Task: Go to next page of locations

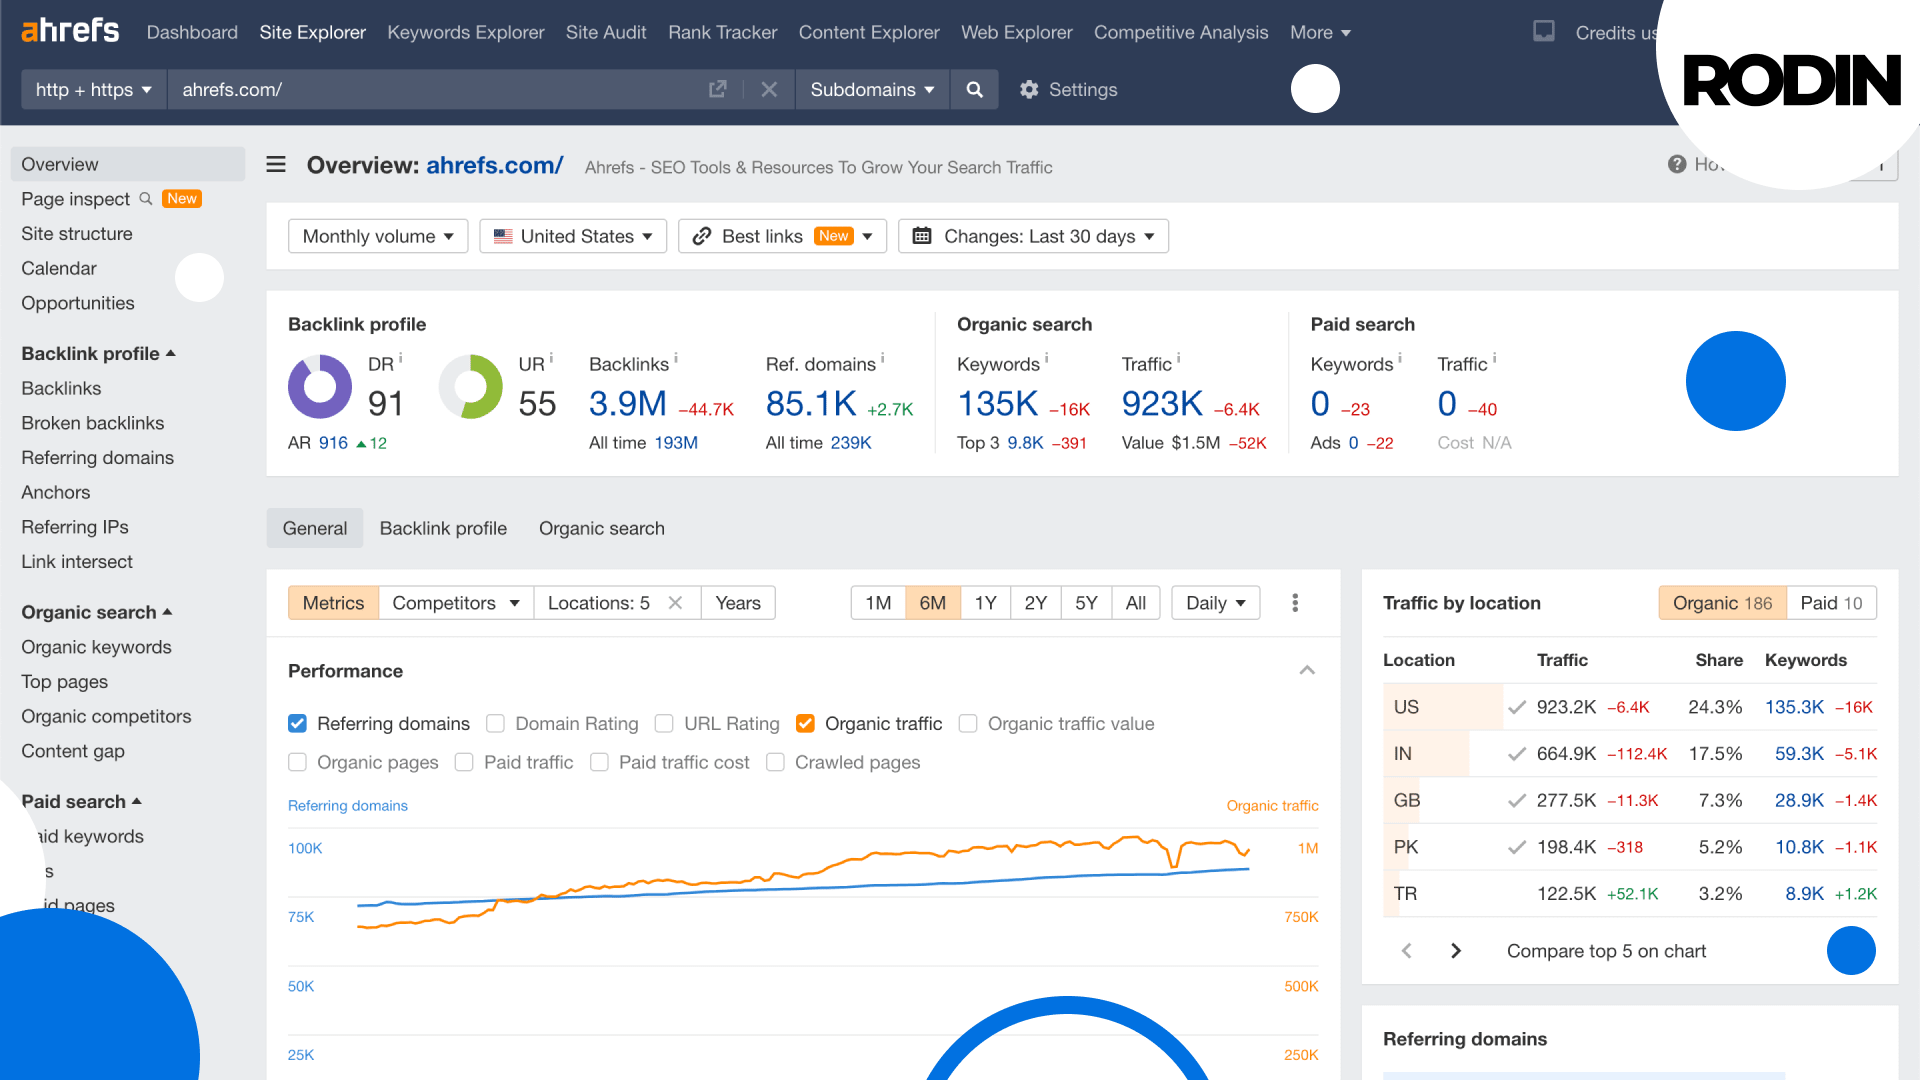Action: pyautogui.click(x=1456, y=950)
